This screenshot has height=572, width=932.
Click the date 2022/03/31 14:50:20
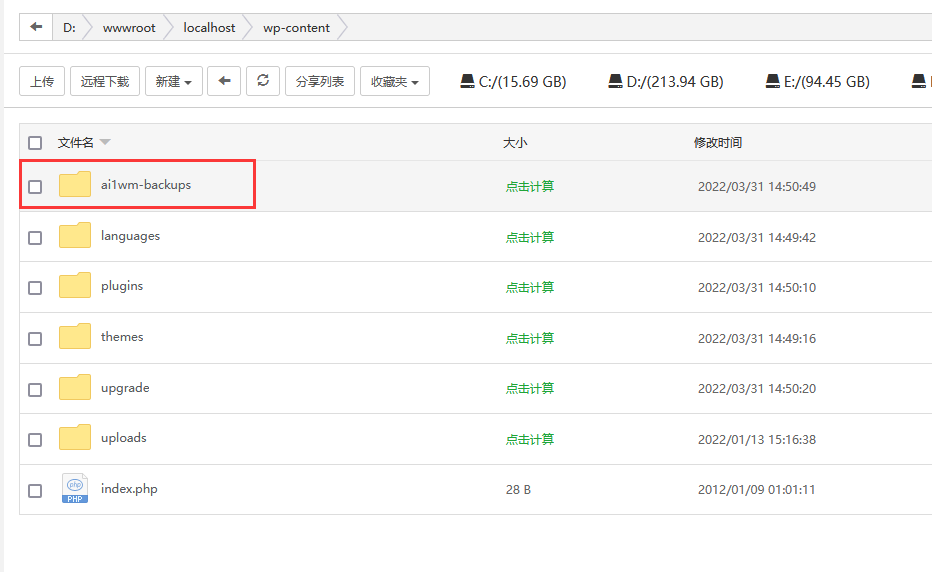[757, 388]
